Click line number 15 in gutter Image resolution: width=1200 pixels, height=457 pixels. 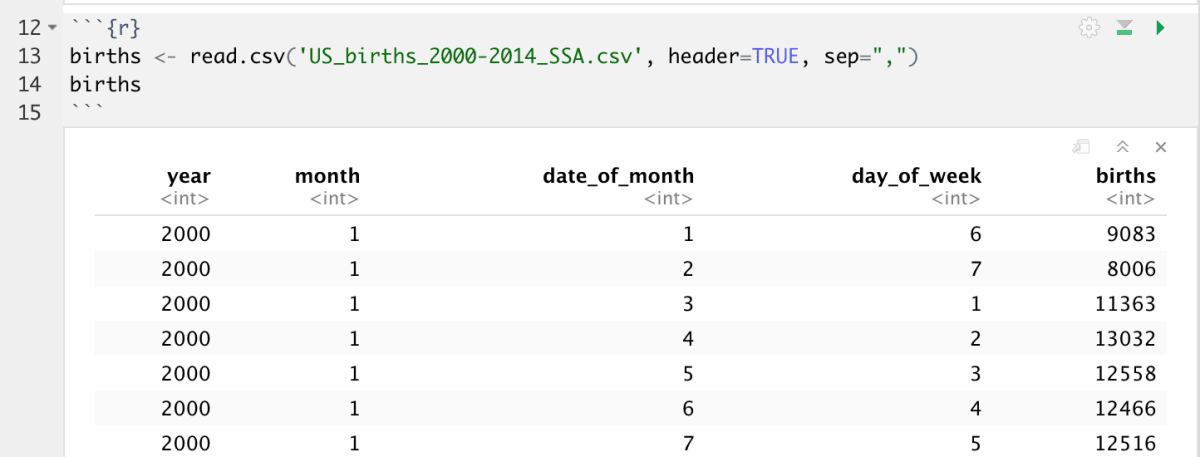29,112
